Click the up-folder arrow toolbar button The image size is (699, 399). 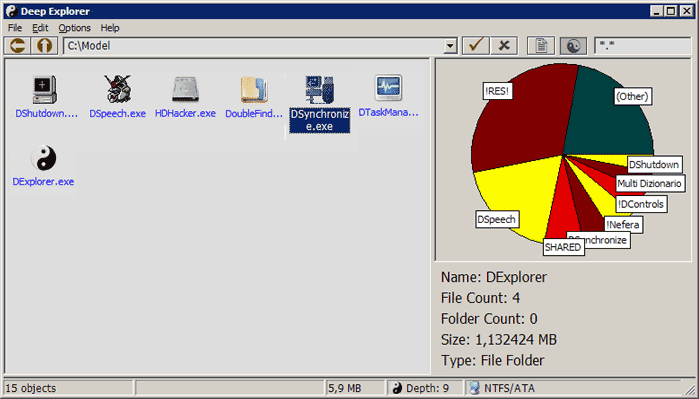point(44,45)
